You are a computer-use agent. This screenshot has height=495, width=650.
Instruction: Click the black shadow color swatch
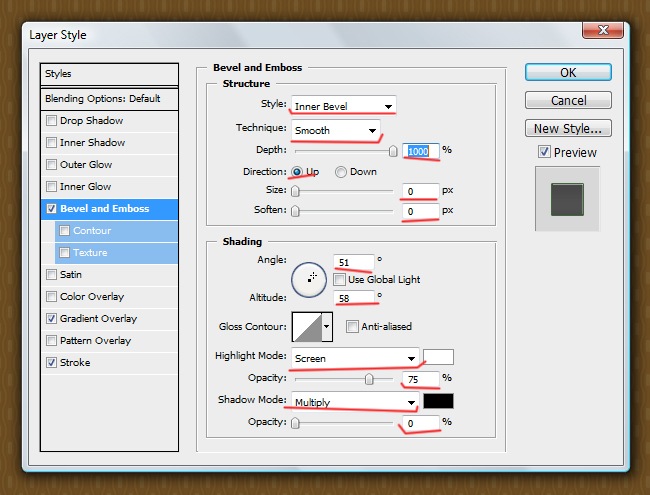[438, 401]
